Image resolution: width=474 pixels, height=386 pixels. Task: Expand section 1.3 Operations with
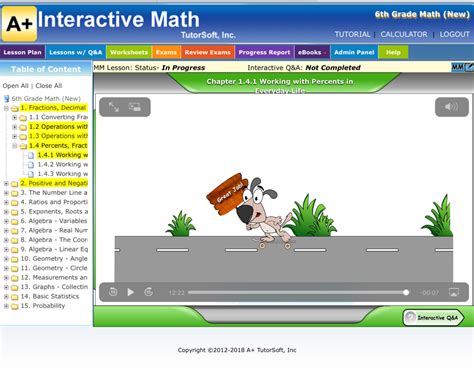[x=15, y=136]
